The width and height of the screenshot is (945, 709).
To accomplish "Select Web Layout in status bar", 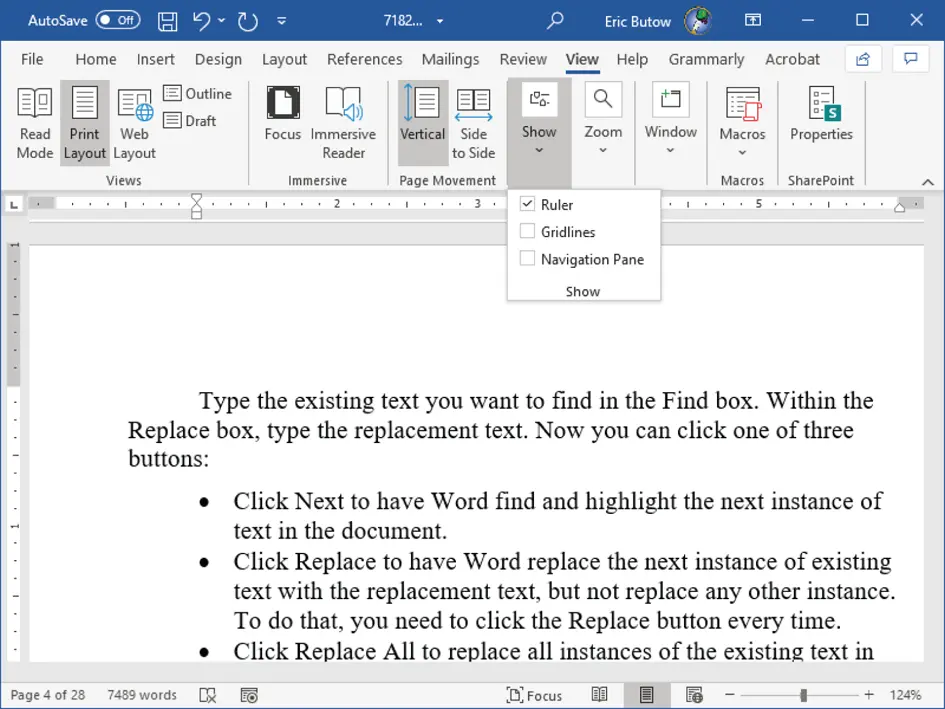I will (x=694, y=695).
